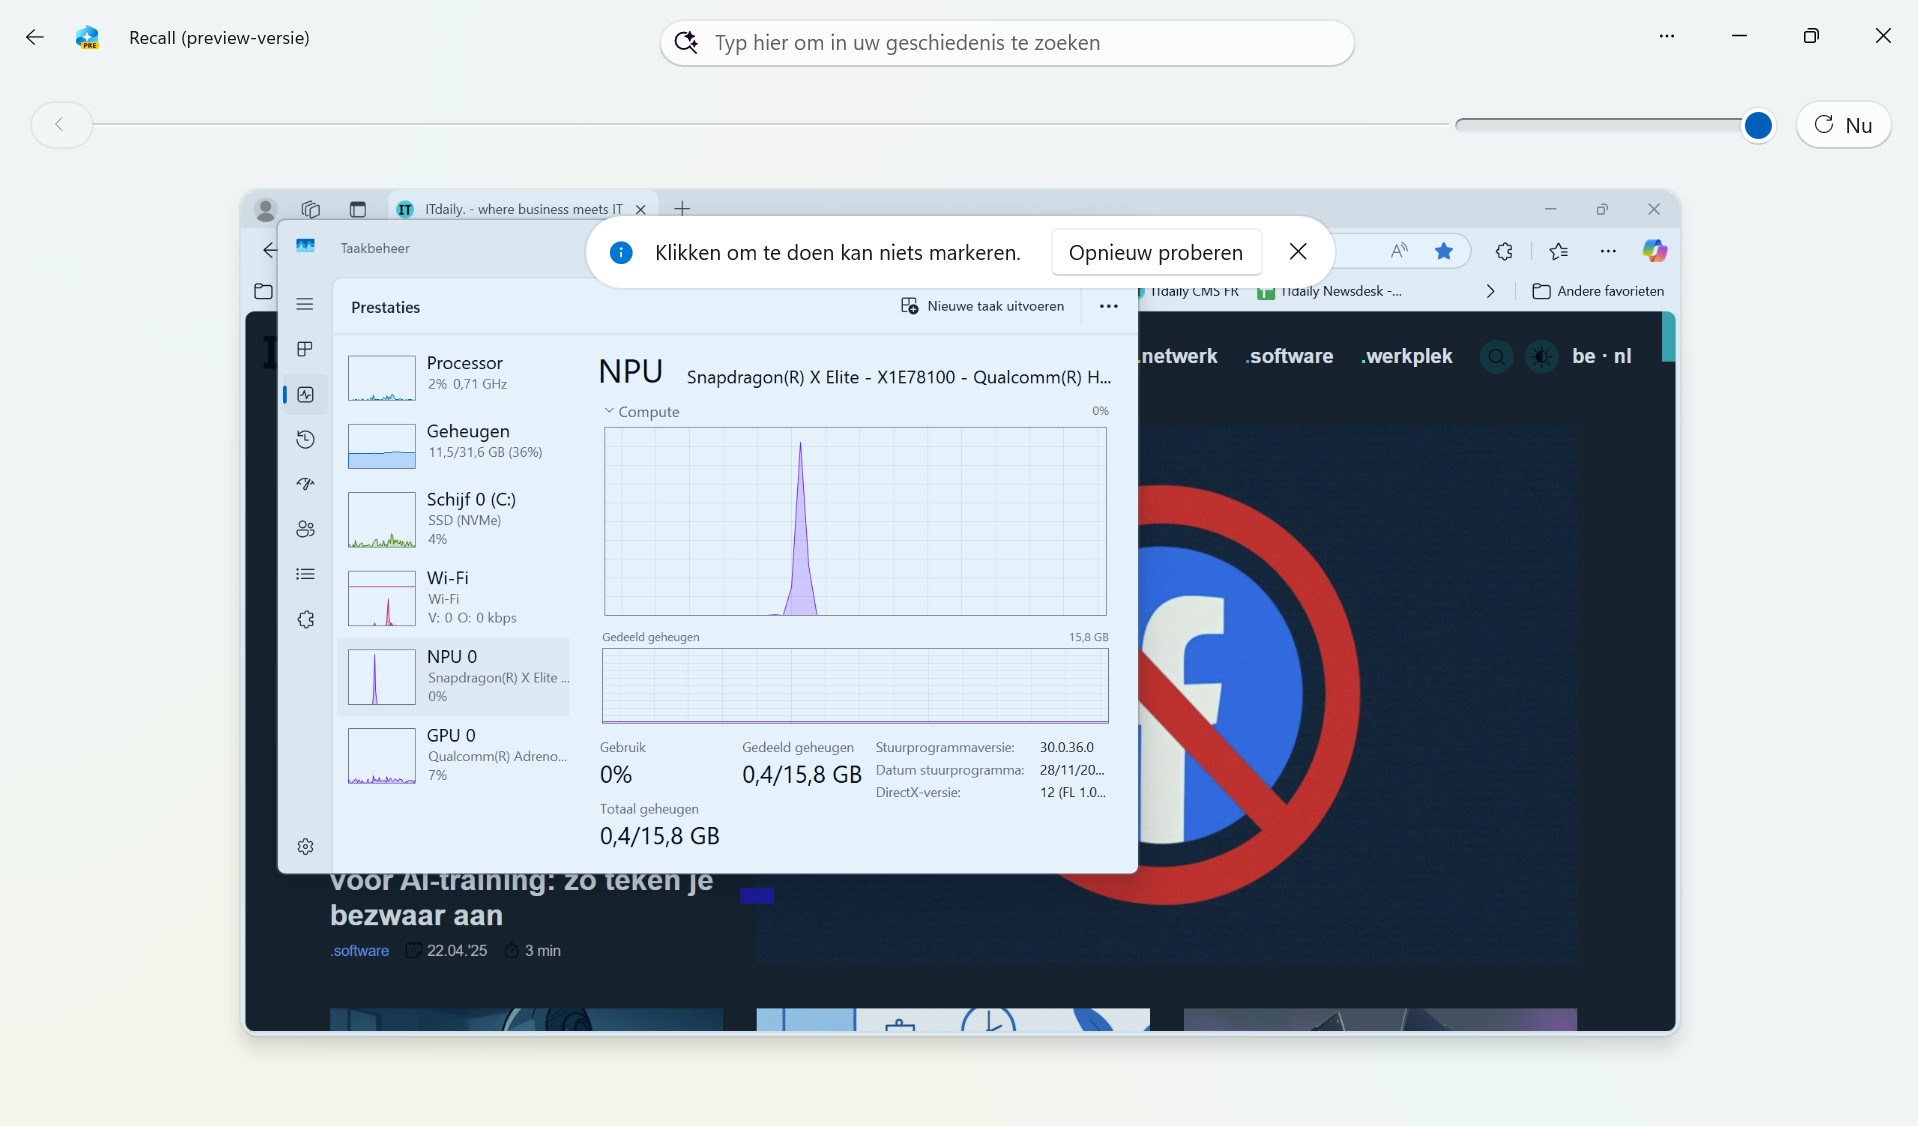1918x1126 pixels.
Task: Open Edge favorites list icon
Action: [1559, 251]
